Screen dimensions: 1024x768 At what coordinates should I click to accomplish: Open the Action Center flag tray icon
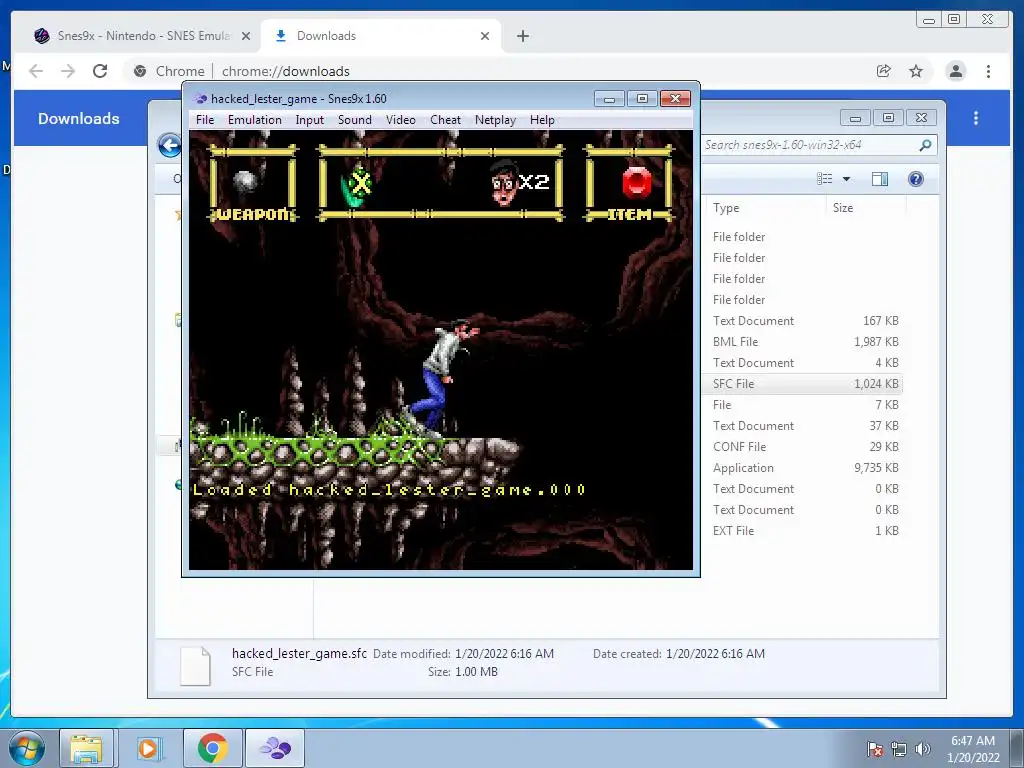(x=875, y=748)
